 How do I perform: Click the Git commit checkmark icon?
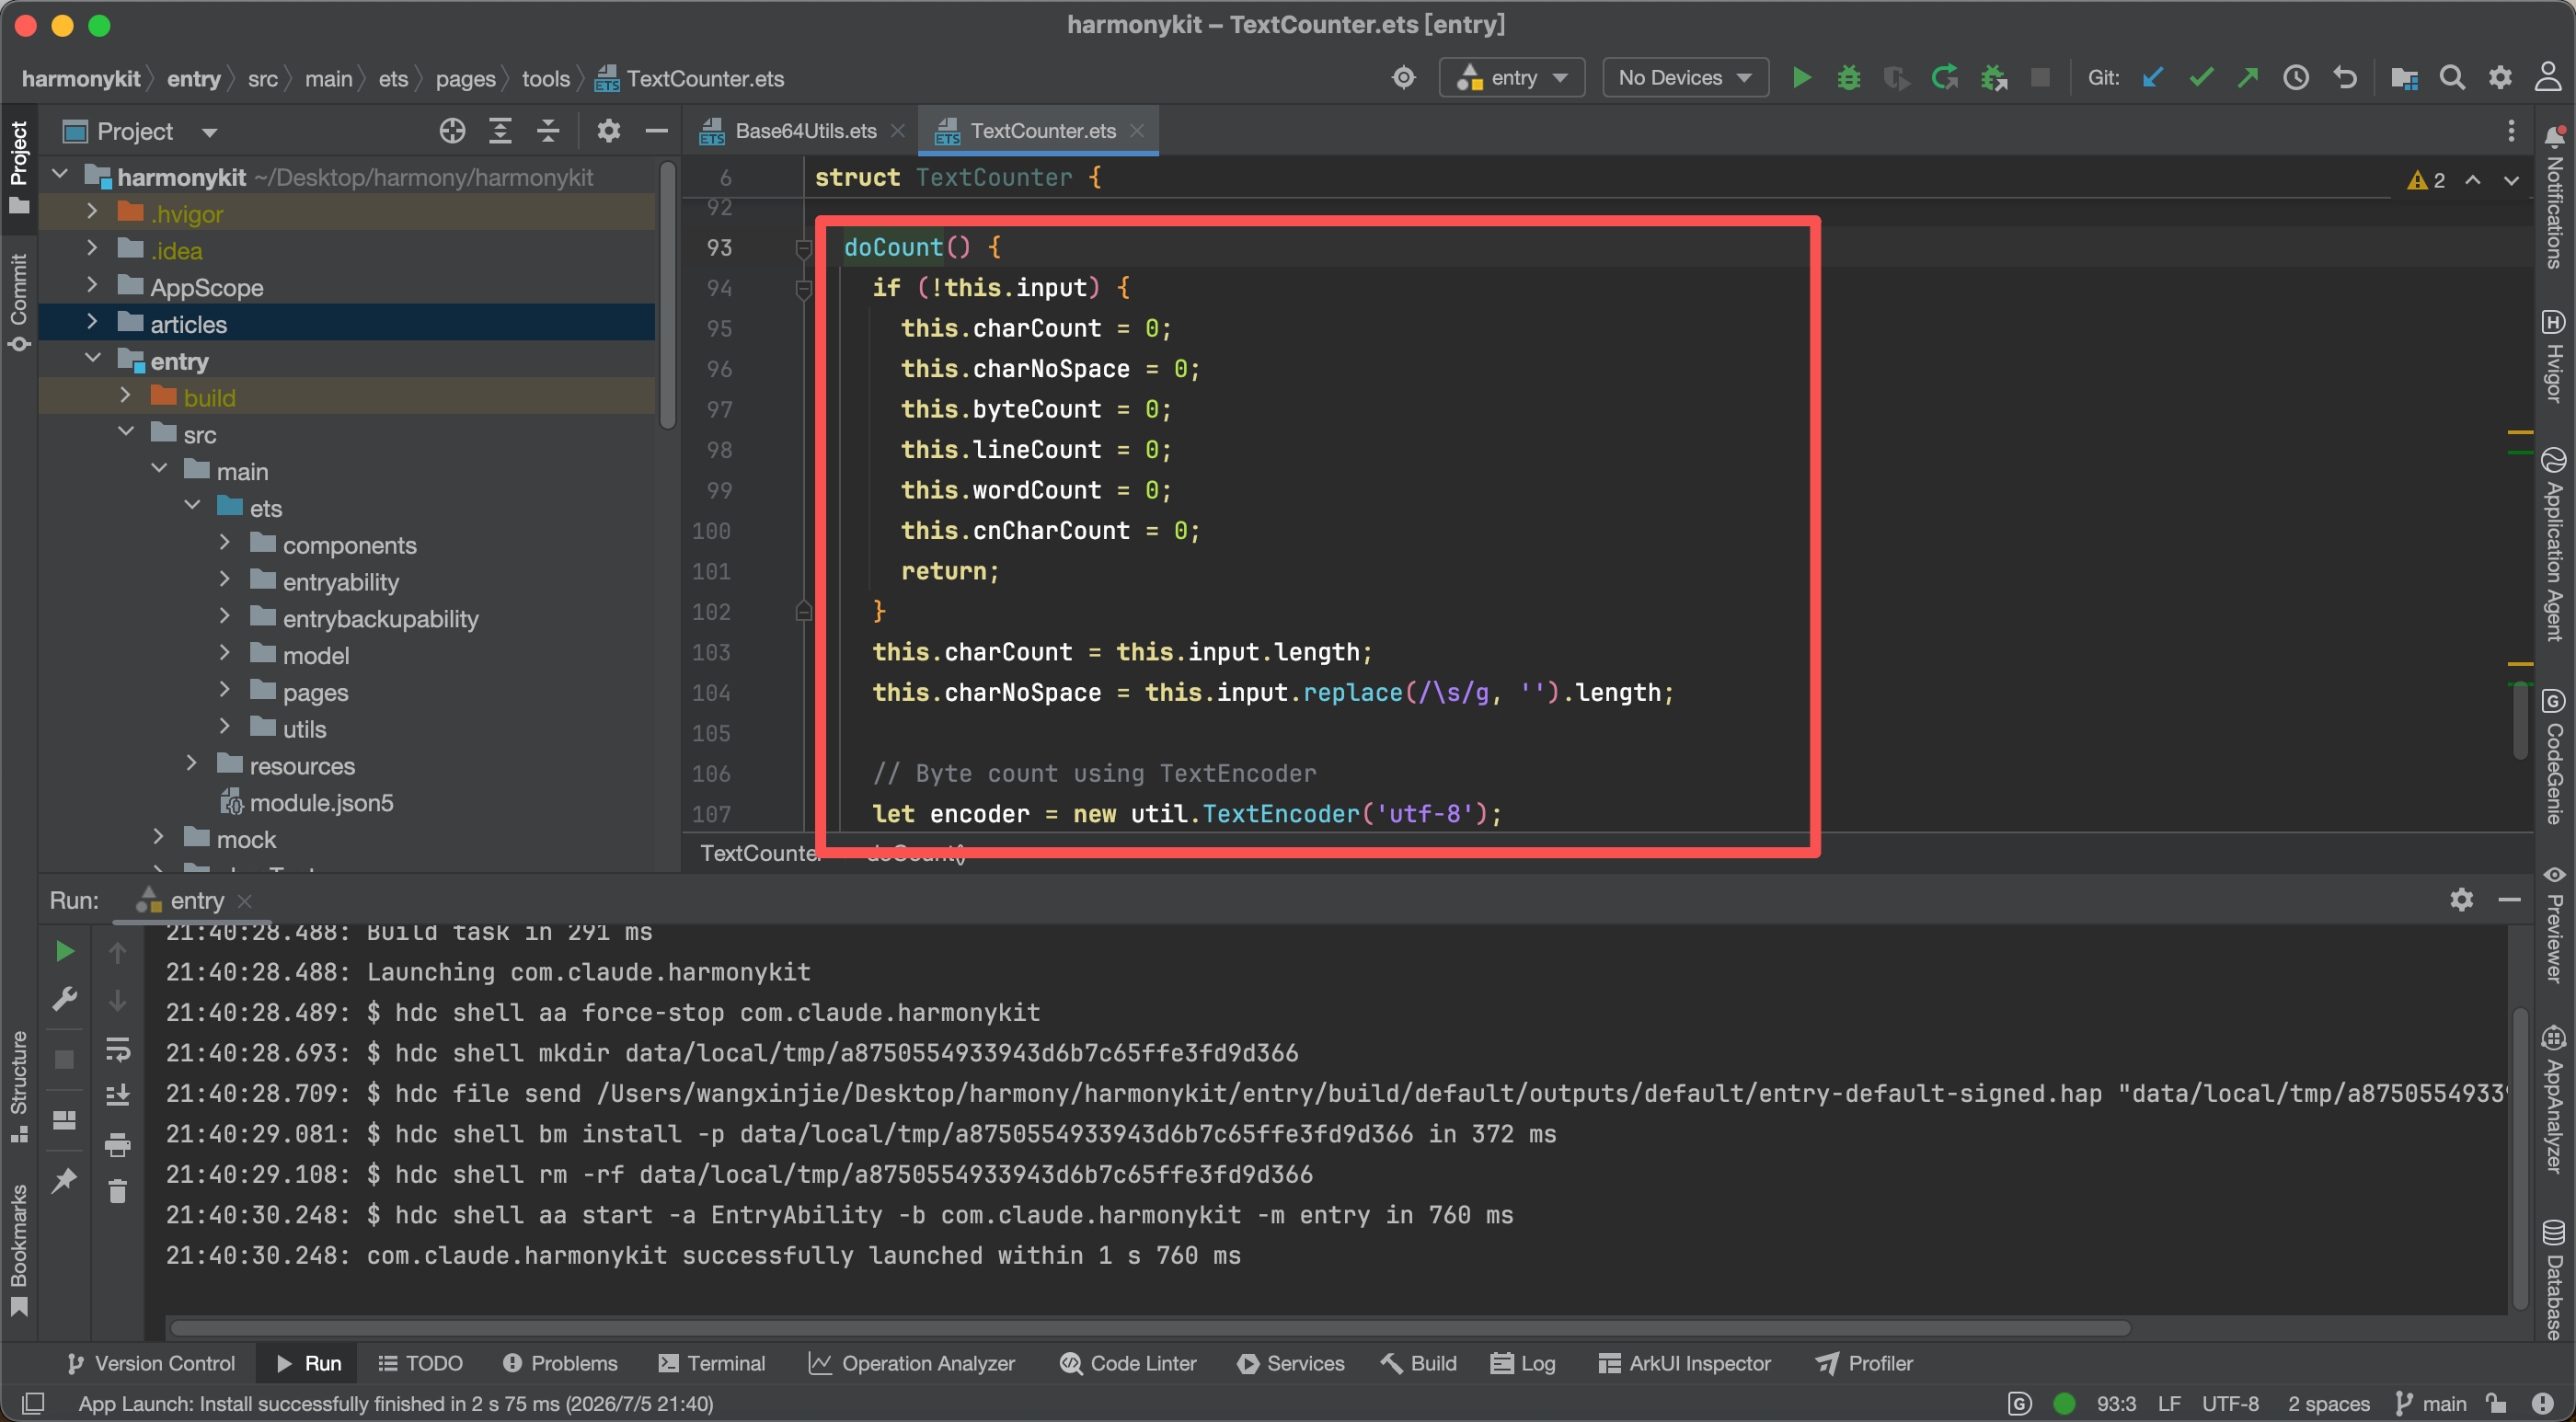pos(2201,78)
